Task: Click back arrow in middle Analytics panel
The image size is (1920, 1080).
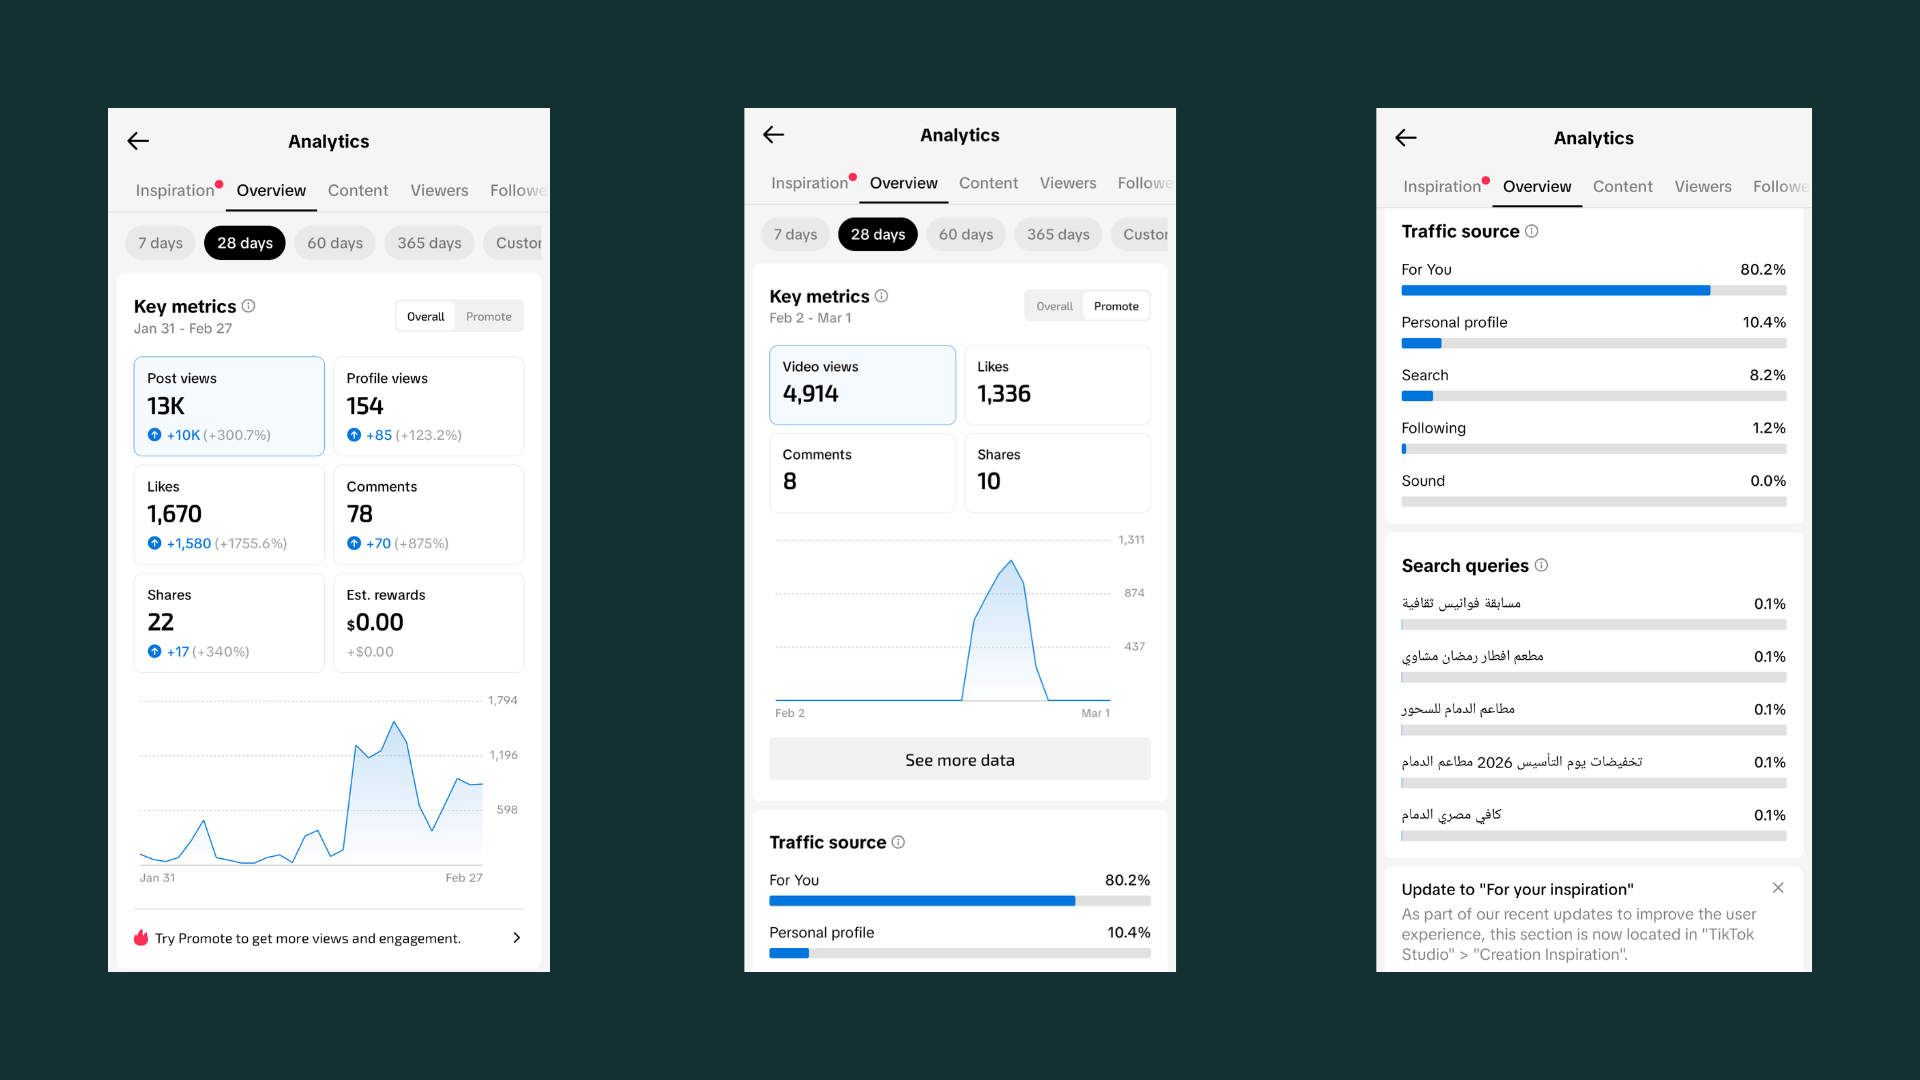Action: pyautogui.click(x=773, y=135)
